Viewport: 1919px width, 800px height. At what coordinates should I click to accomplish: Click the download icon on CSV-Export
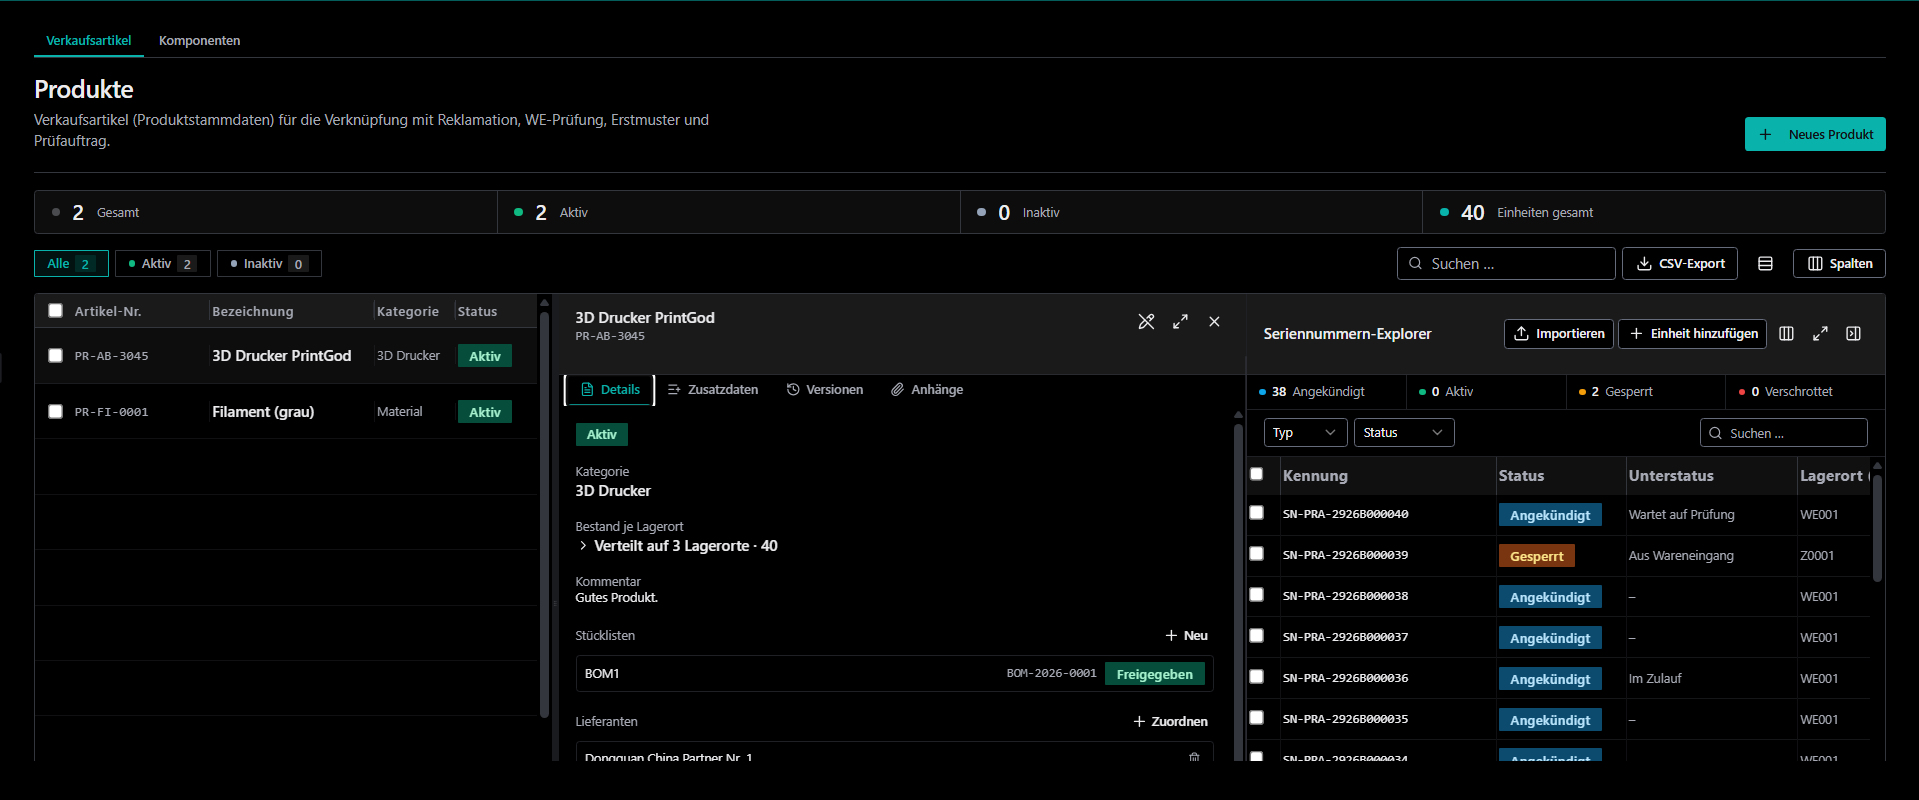(1643, 264)
